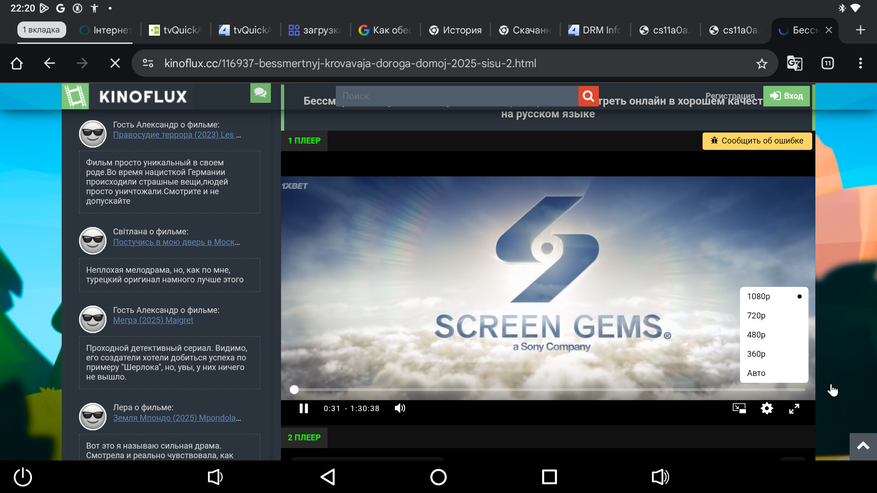Screen dimensions: 877x493
Task: Select Авто video quality option
Action: pos(774,373)
